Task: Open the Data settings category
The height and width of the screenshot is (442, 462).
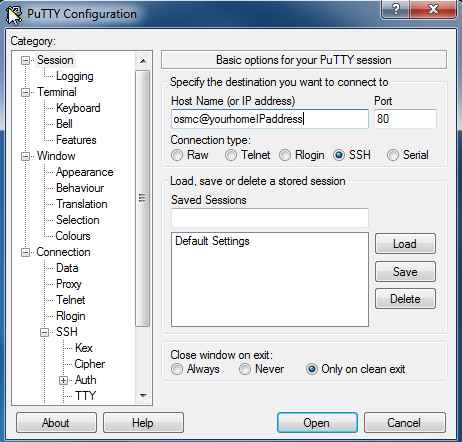Action: 67,268
